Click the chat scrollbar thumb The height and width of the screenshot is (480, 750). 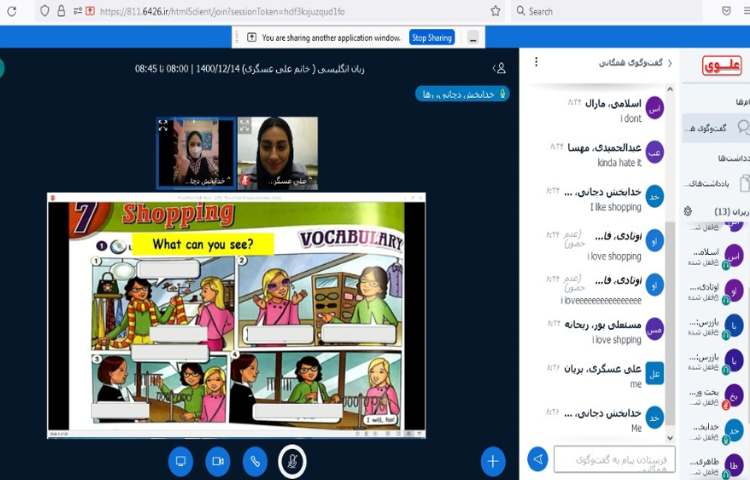tap(670, 324)
